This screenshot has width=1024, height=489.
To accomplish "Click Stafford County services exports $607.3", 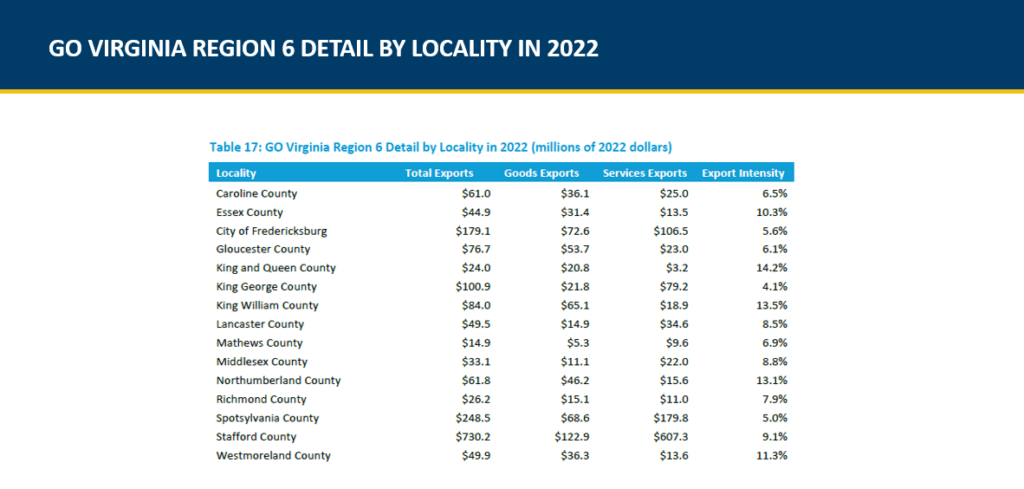I will (x=667, y=437).
